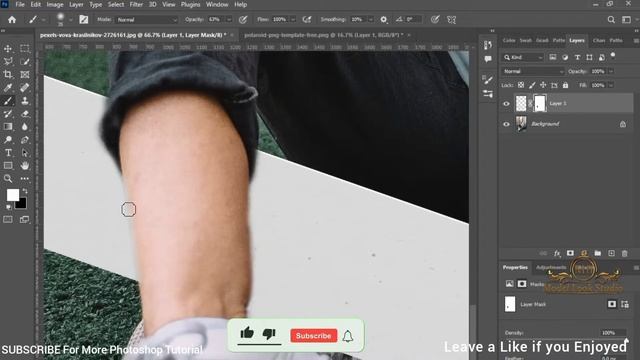Toggle symmetry paint butterfly icon
This screenshot has height=360, width=640.
pos(451,20)
